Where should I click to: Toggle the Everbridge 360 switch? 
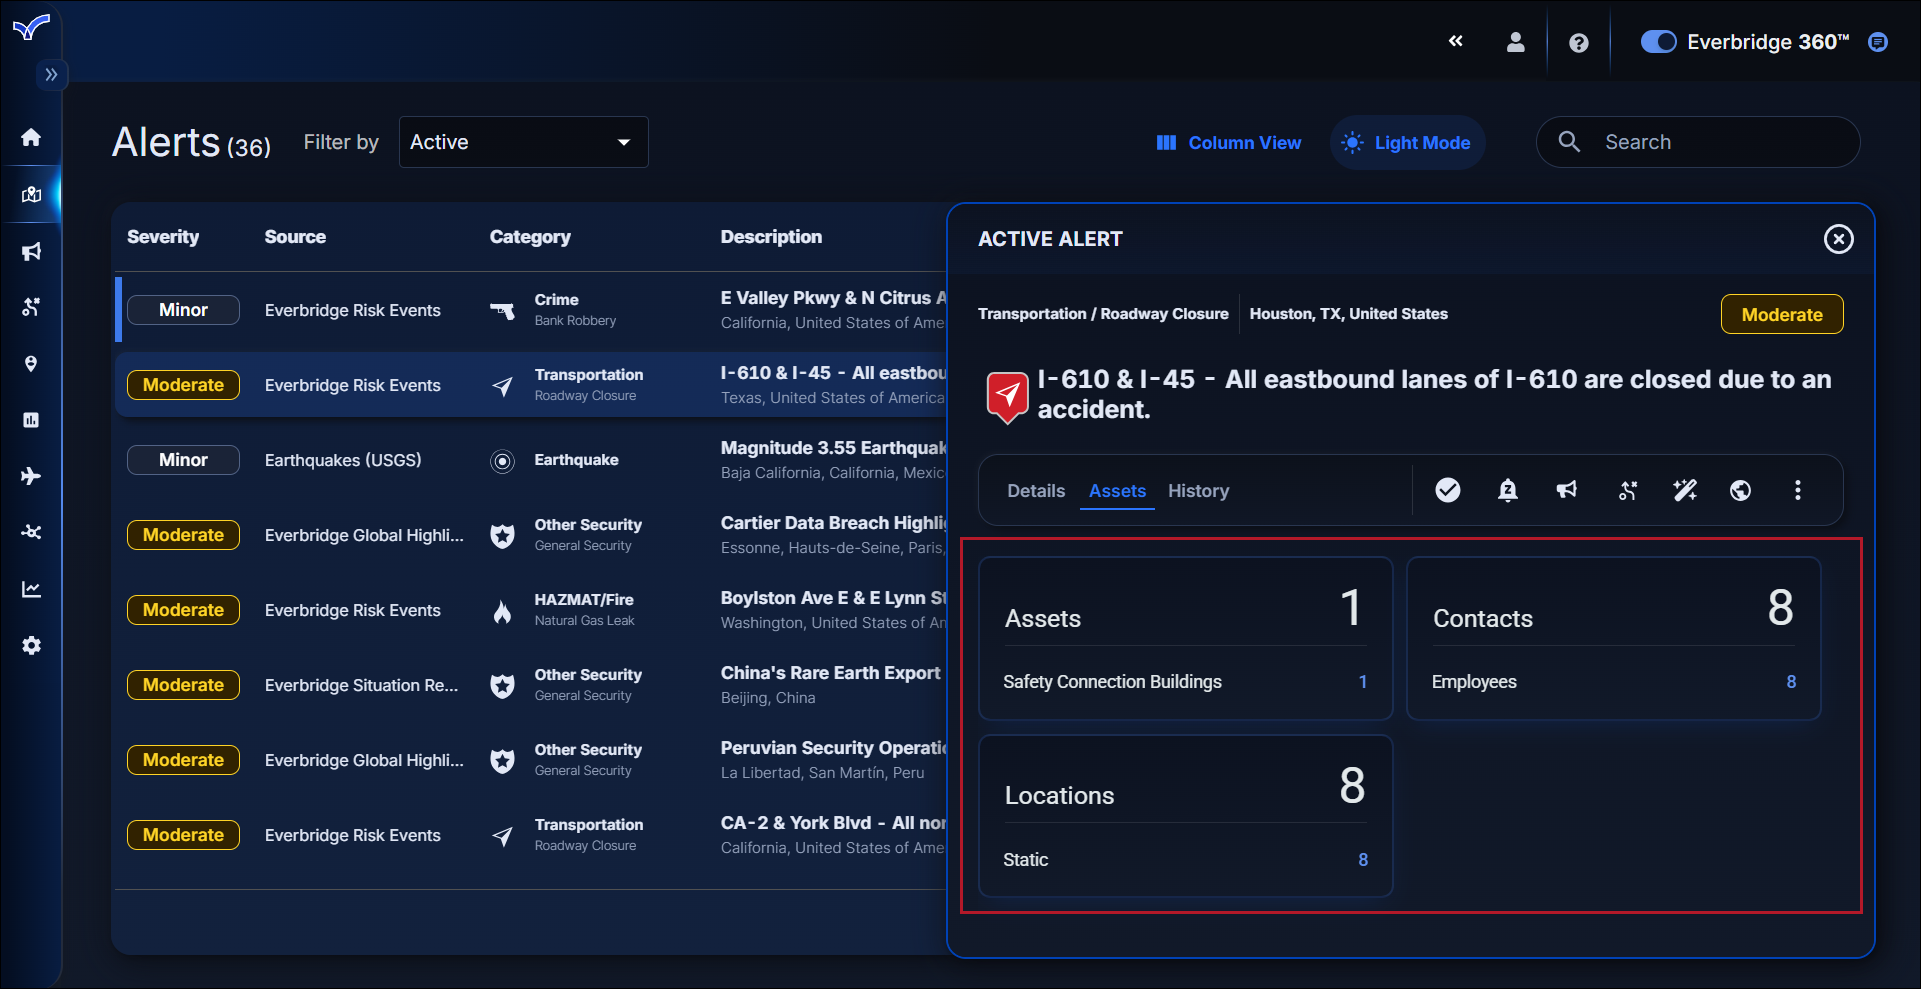[x=1658, y=42]
